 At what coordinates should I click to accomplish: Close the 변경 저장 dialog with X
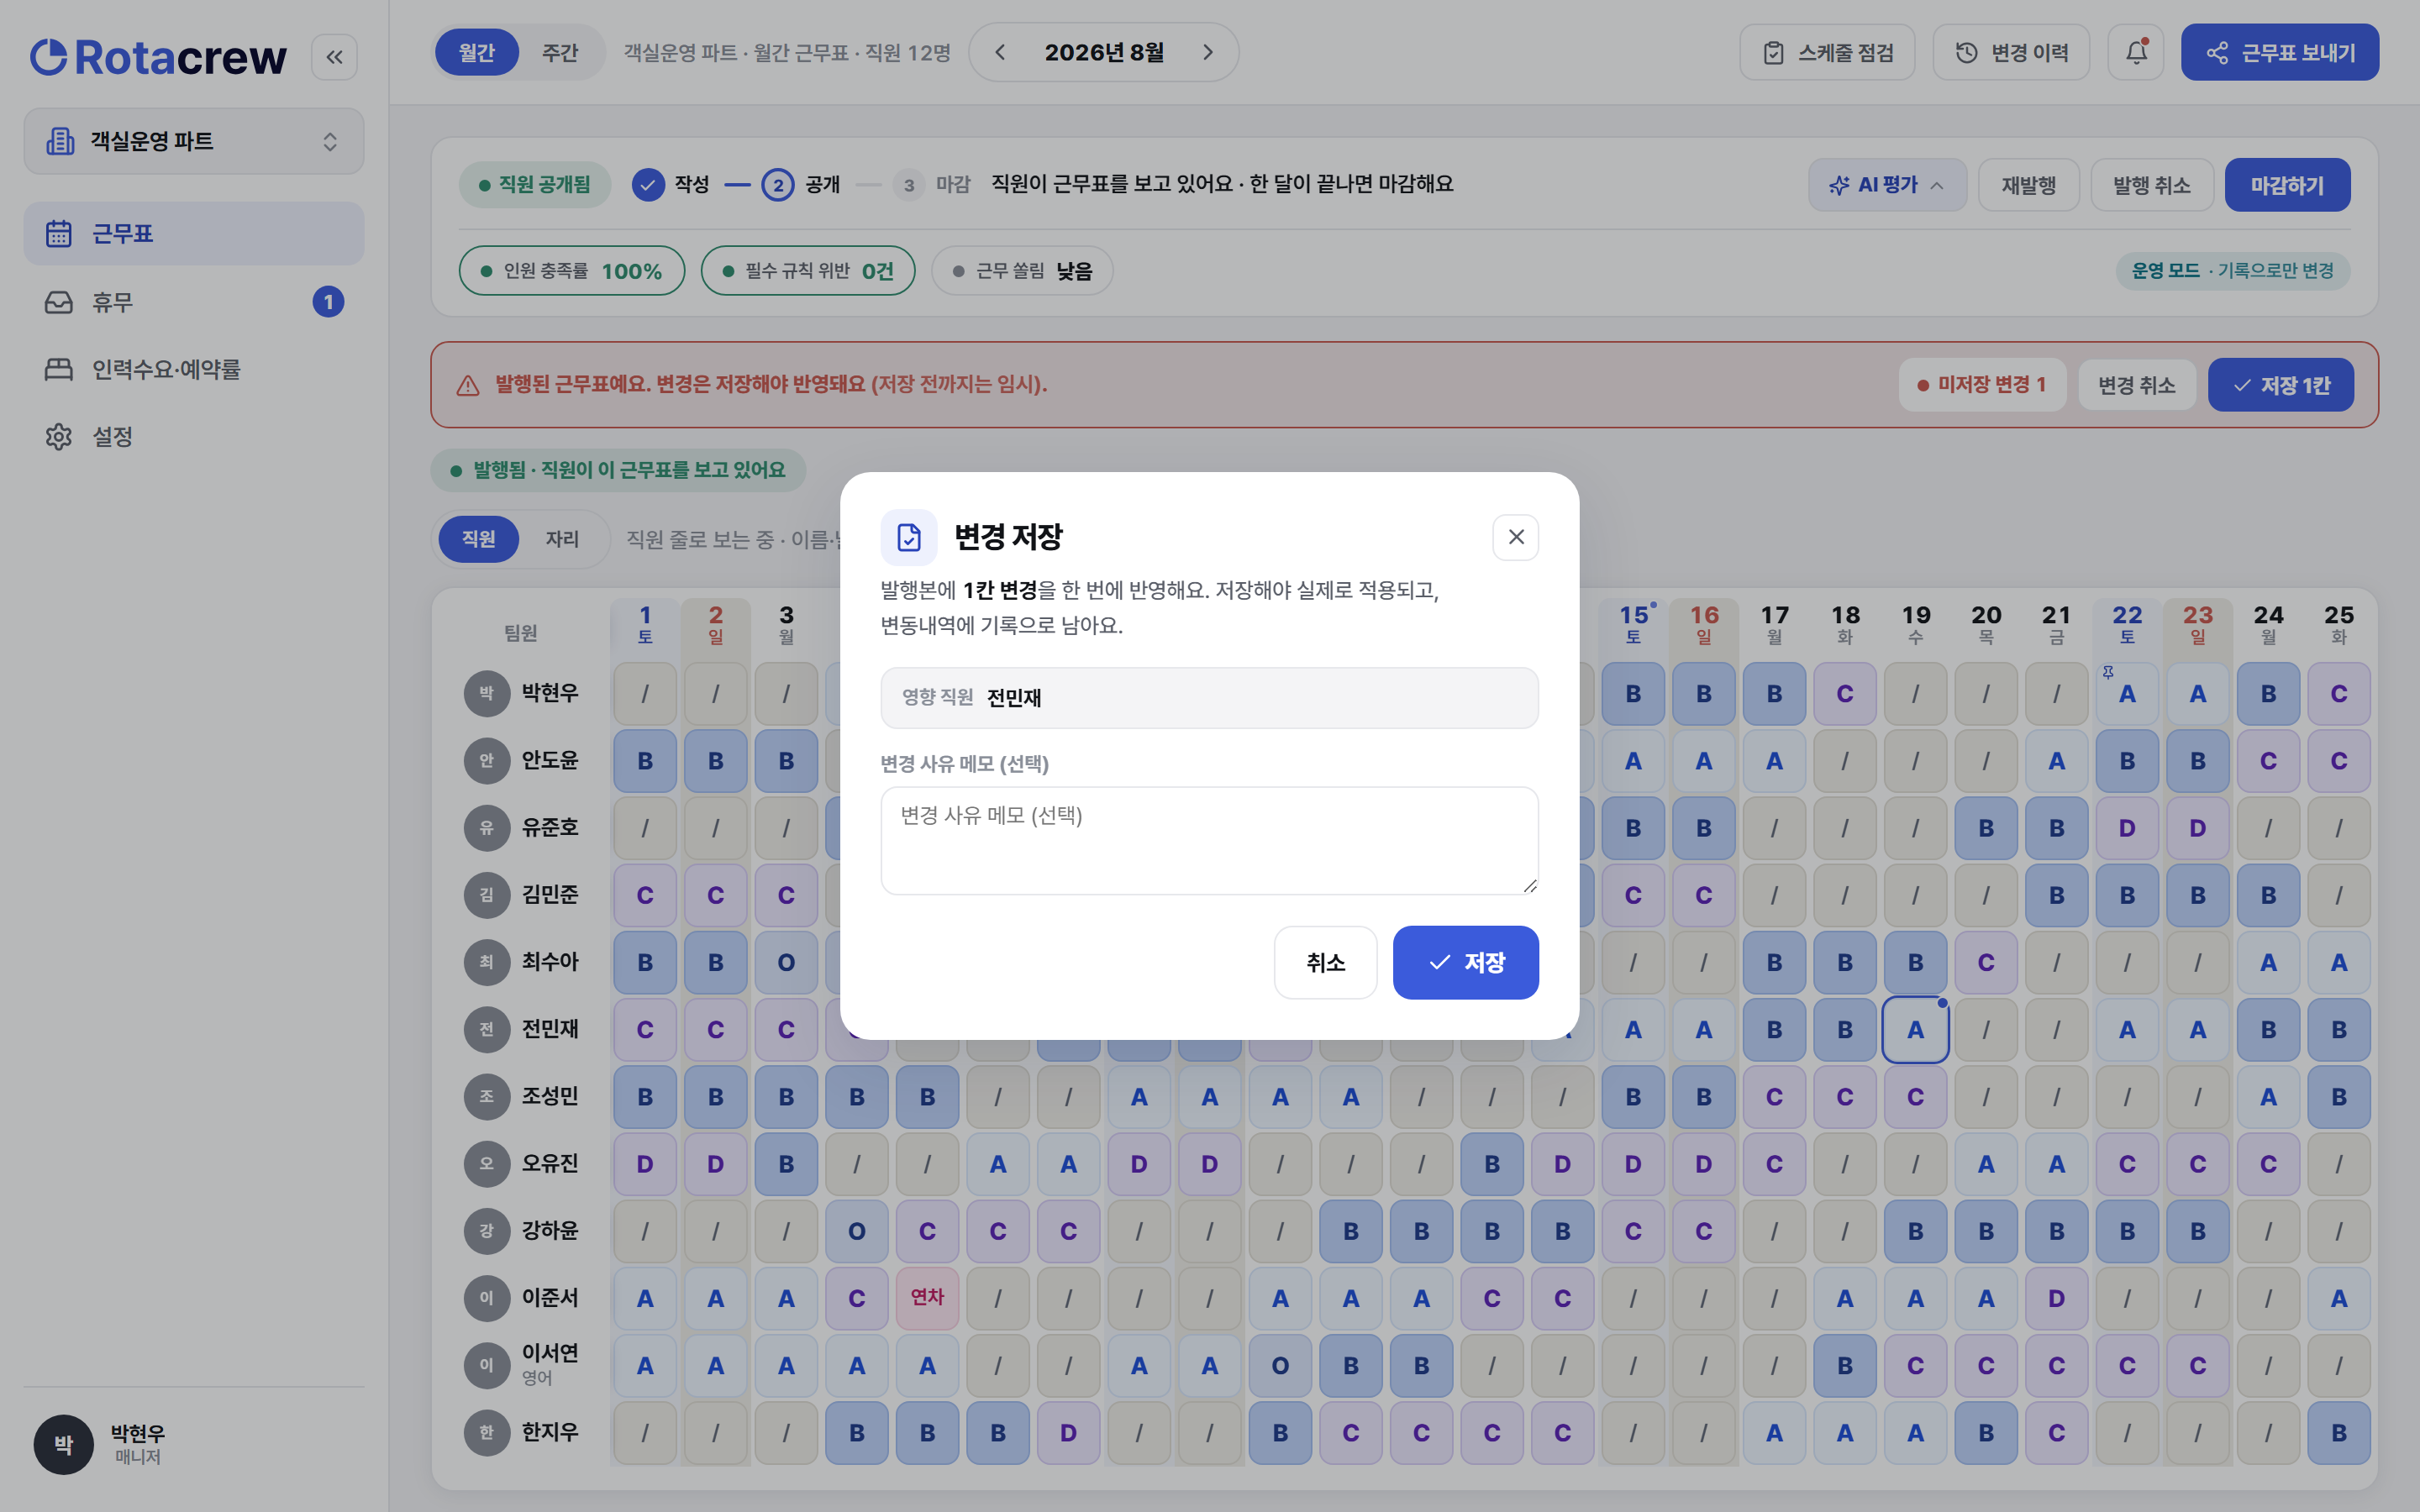click(1515, 537)
